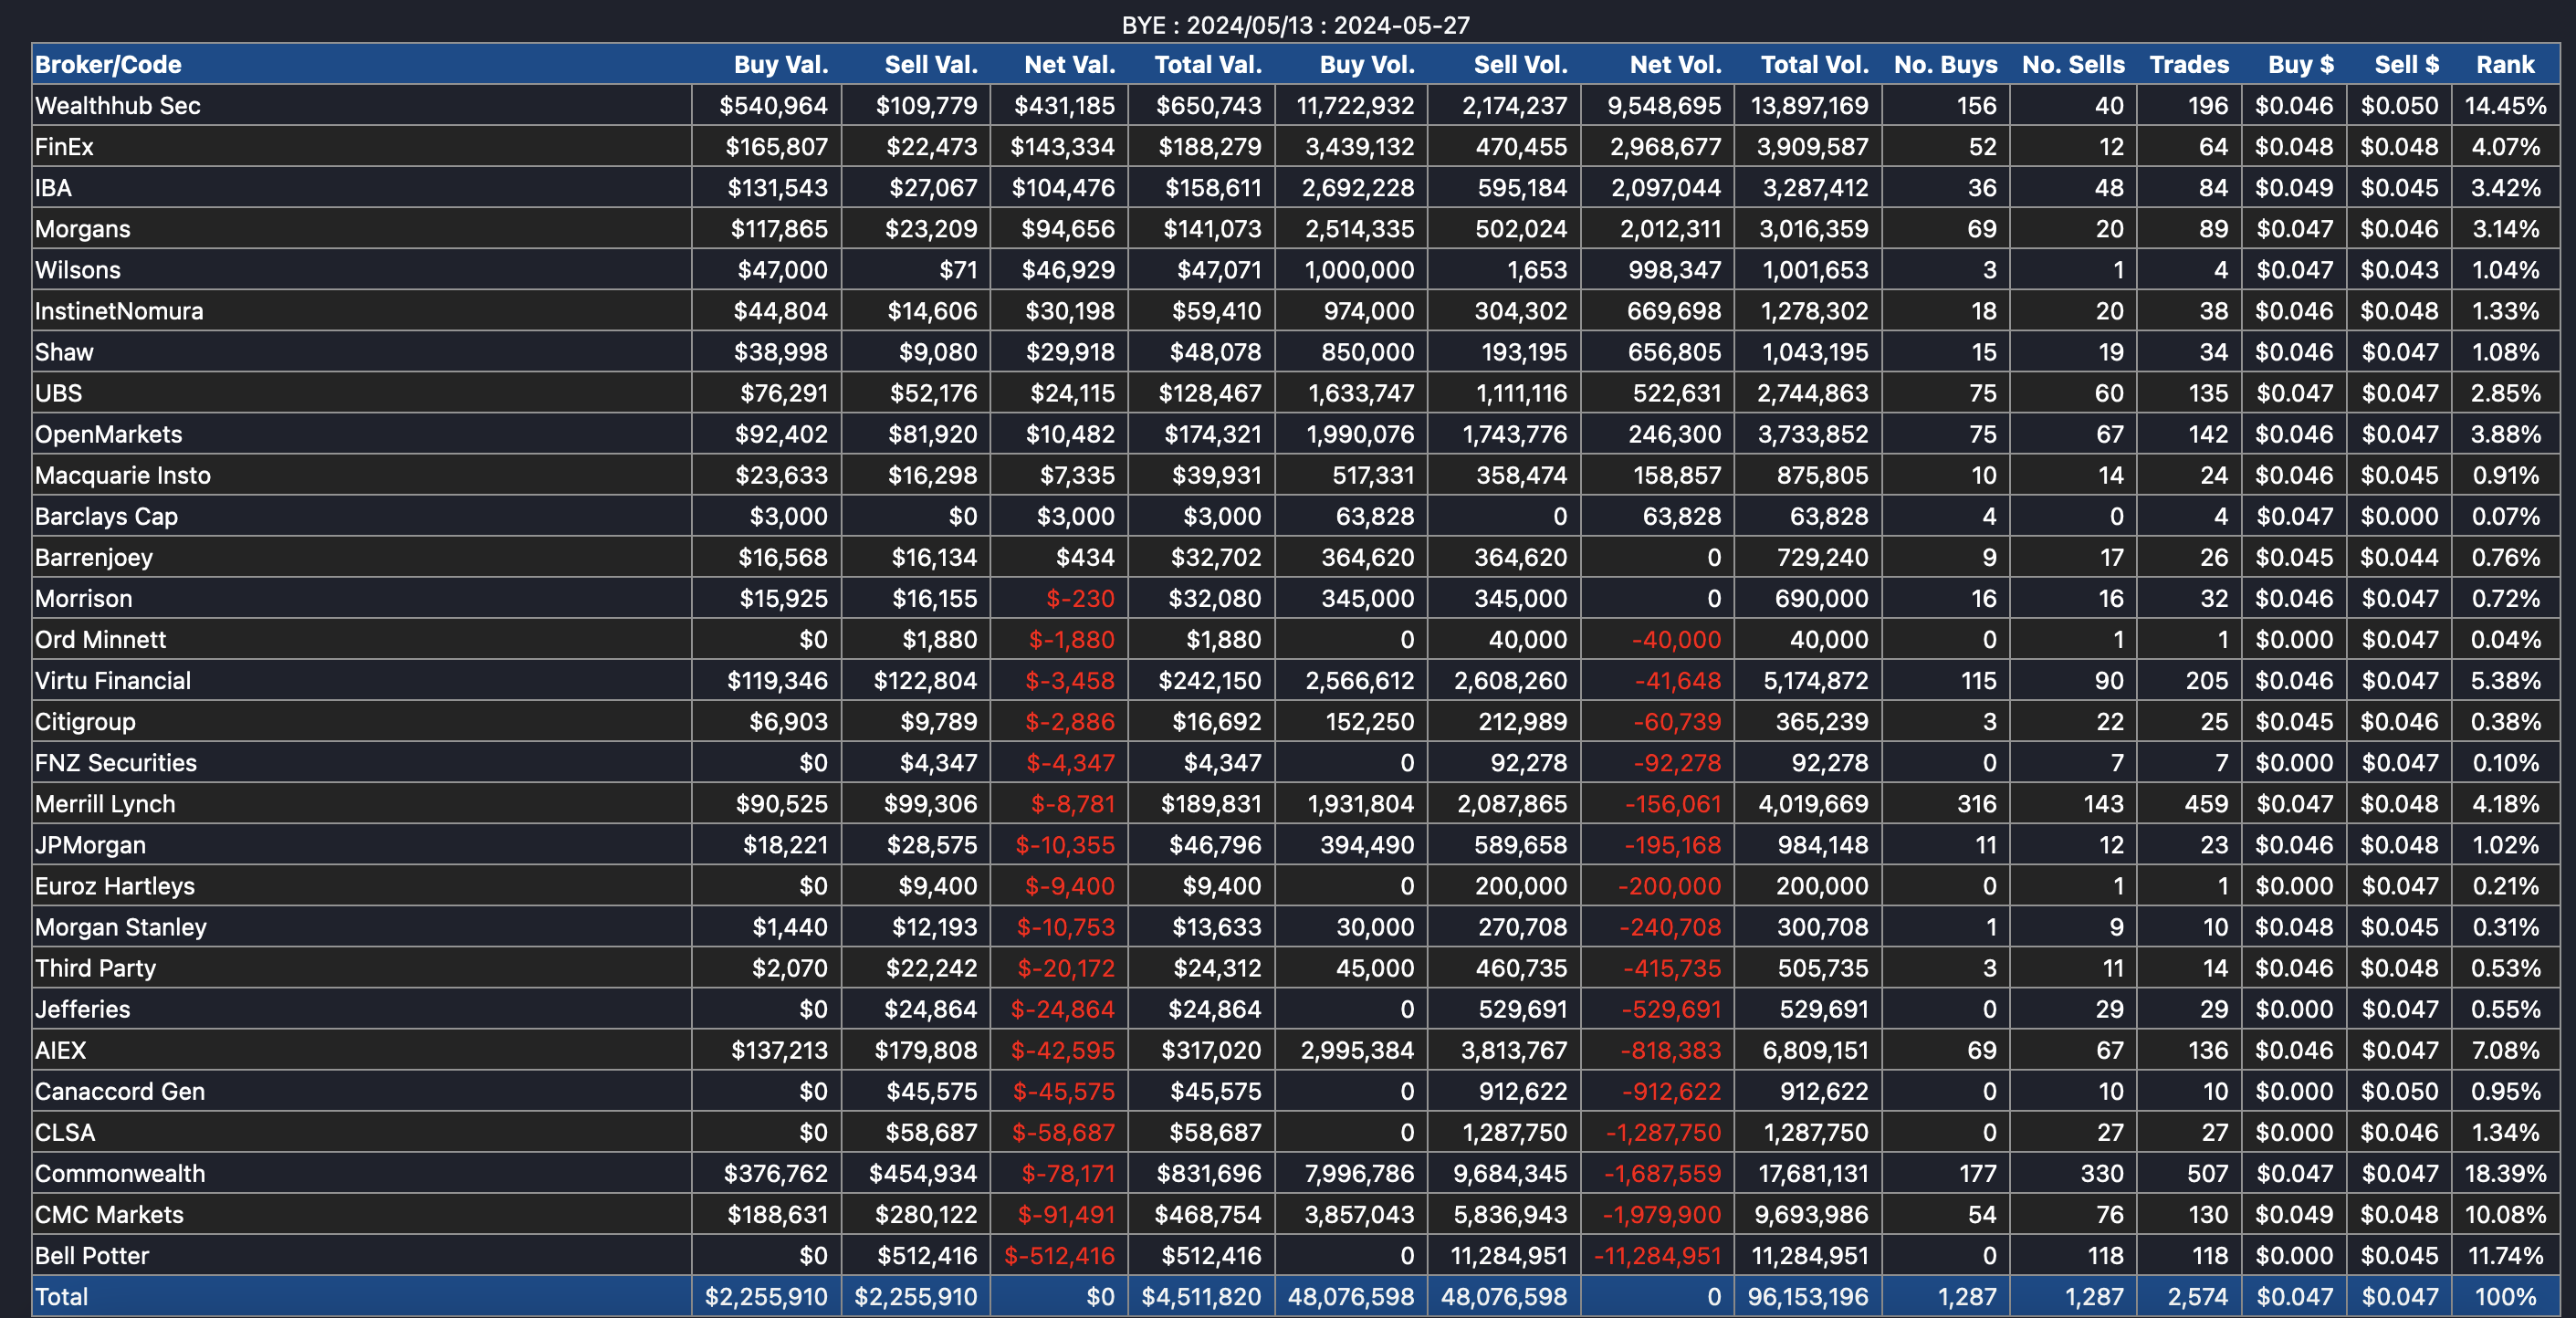Screen dimensions: 2576x1318
Task: Click the Sell Val. column header
Action: pyautogui.click(x=930, y=65)
